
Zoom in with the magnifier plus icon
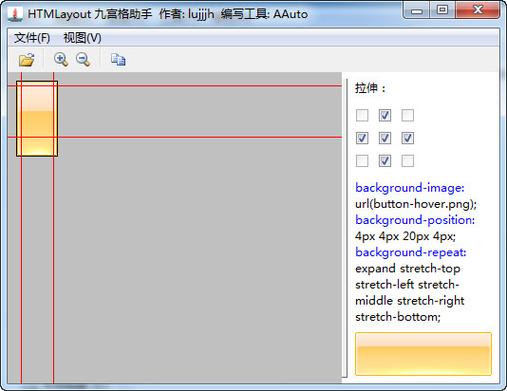tap(61, 60)
